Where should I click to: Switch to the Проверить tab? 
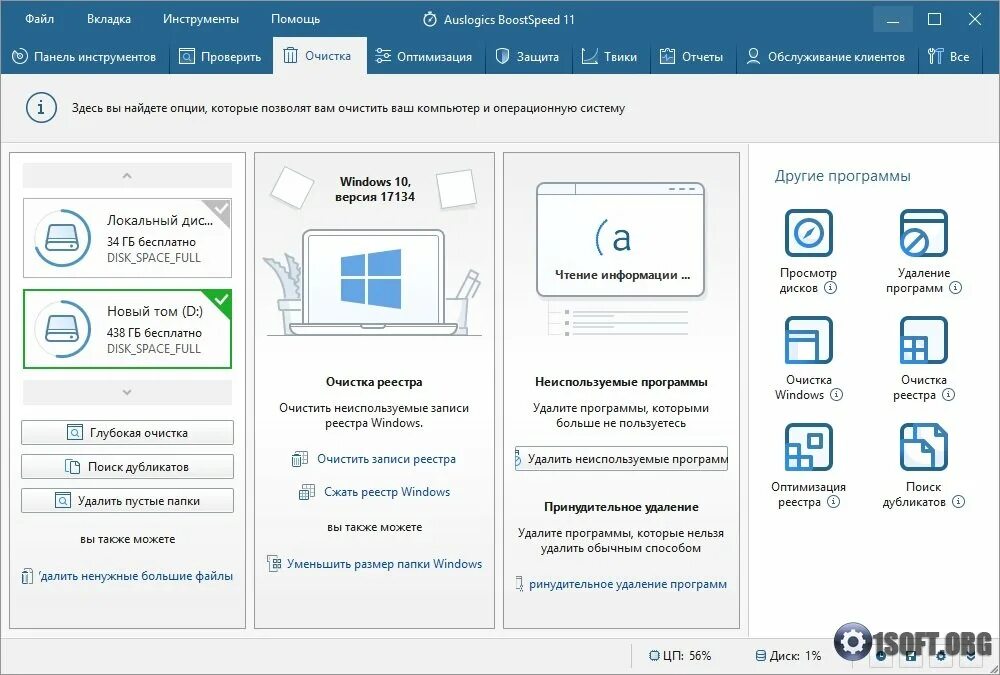(221, 56)
